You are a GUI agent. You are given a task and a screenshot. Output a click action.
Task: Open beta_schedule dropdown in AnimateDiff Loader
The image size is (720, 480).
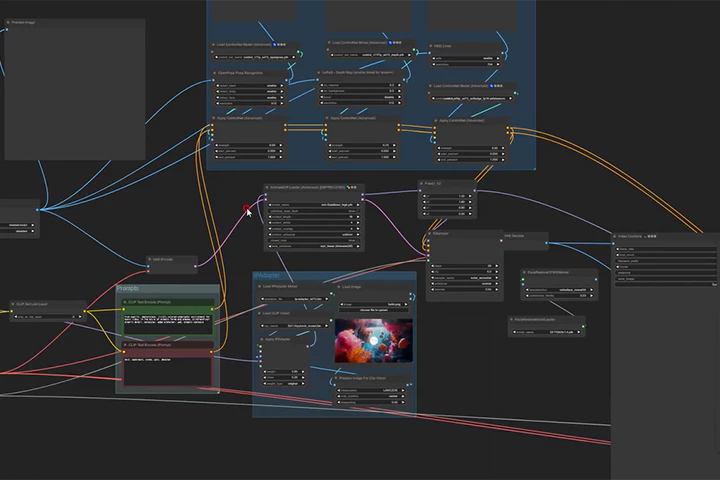click(x=314, y=246)
